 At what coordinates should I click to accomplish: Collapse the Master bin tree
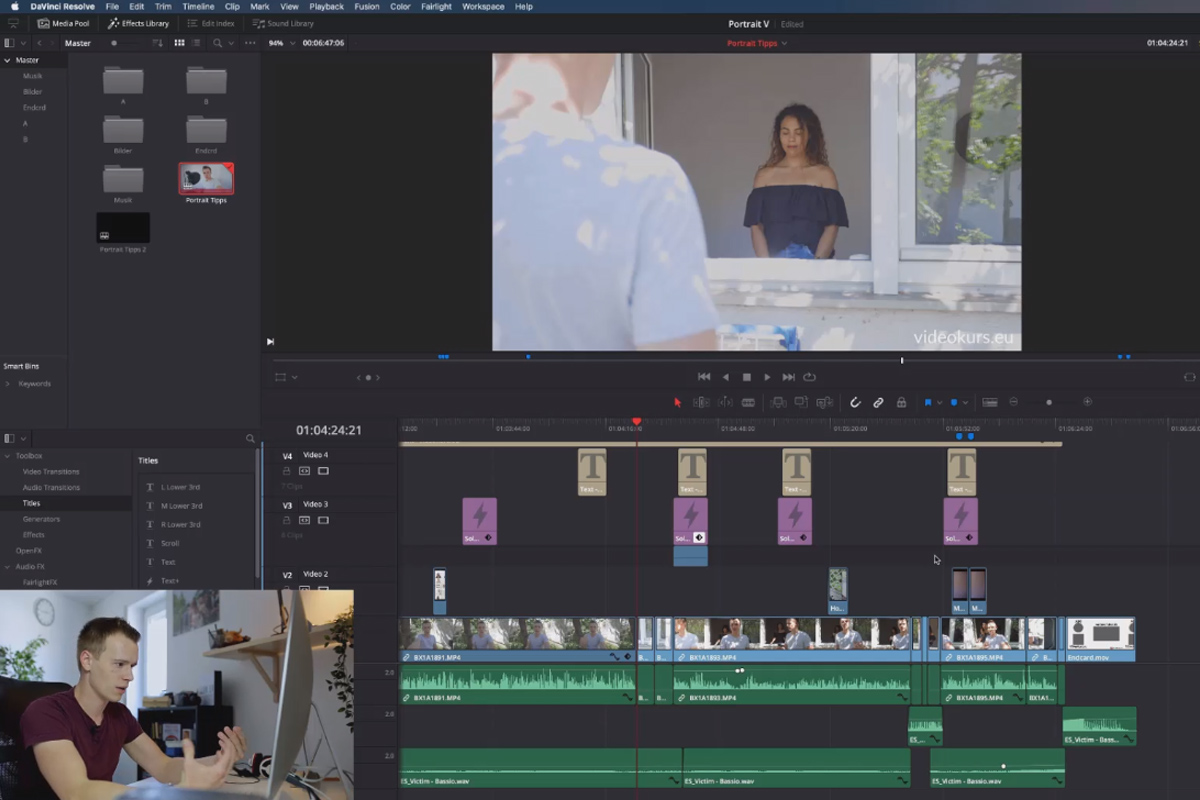7,60
